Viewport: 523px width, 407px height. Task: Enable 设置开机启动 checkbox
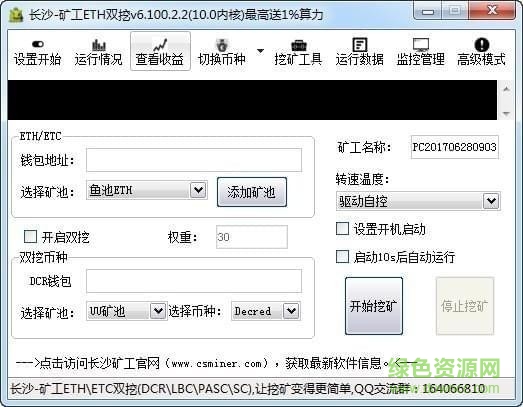coord(342,229)
